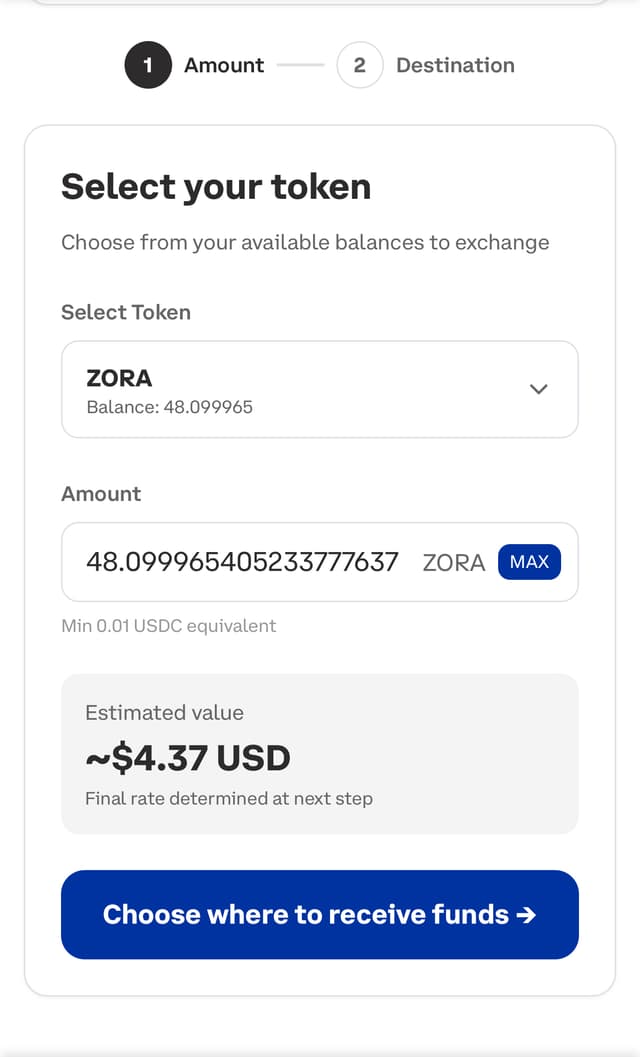
Task: Click the Estimated value summary panel
Action: pyautogui.click(x=320, y=753)
